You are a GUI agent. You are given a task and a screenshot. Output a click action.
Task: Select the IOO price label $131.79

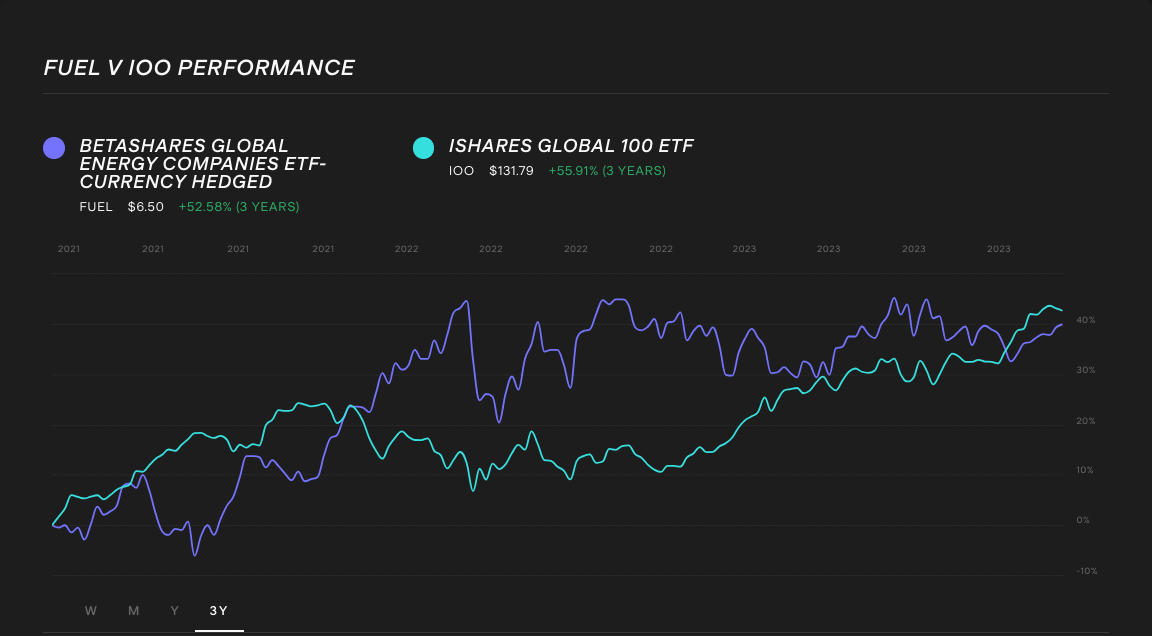point(512,171)
